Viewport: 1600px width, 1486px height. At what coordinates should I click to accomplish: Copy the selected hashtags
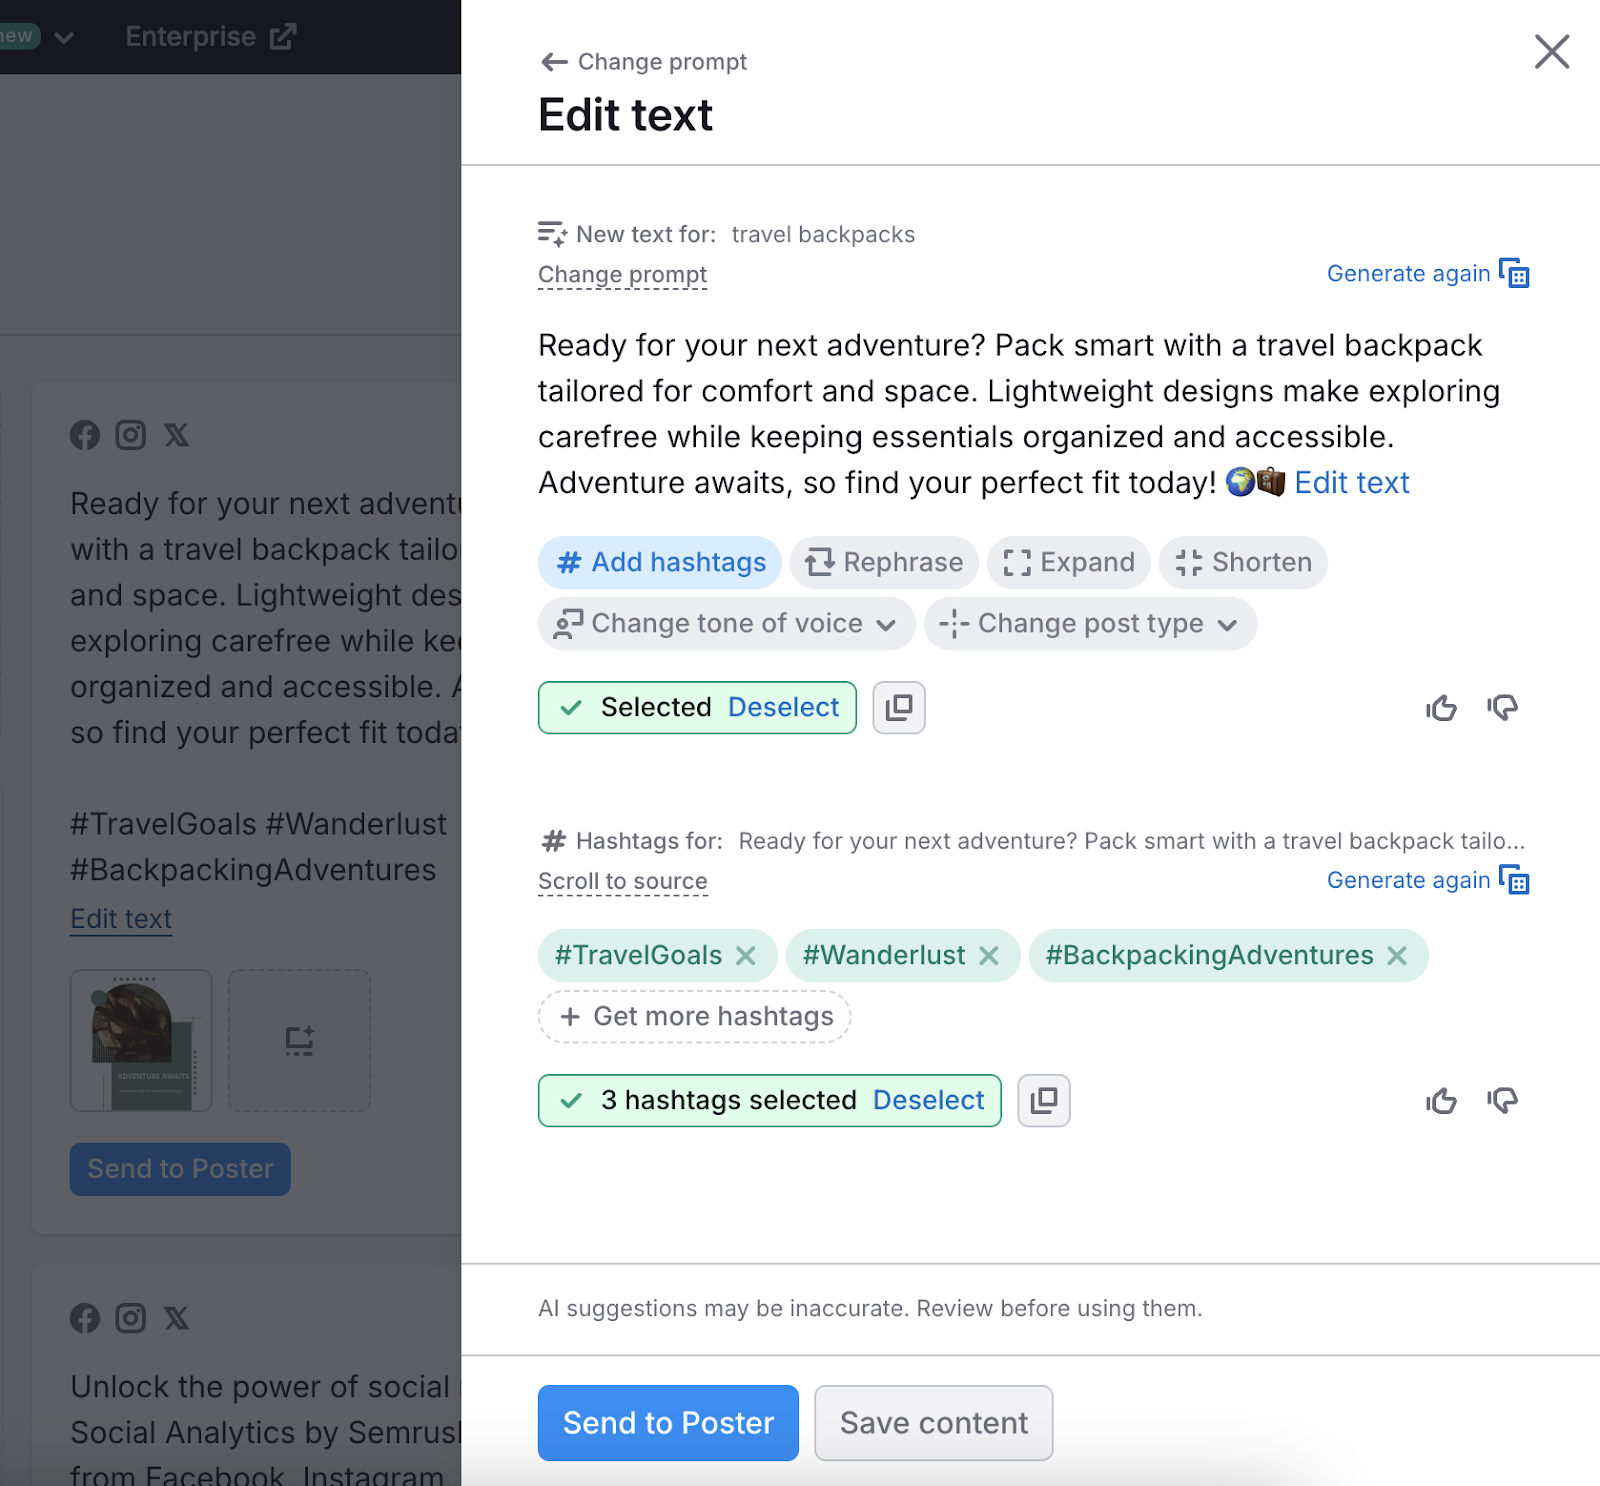(x=1043, y=1100)
